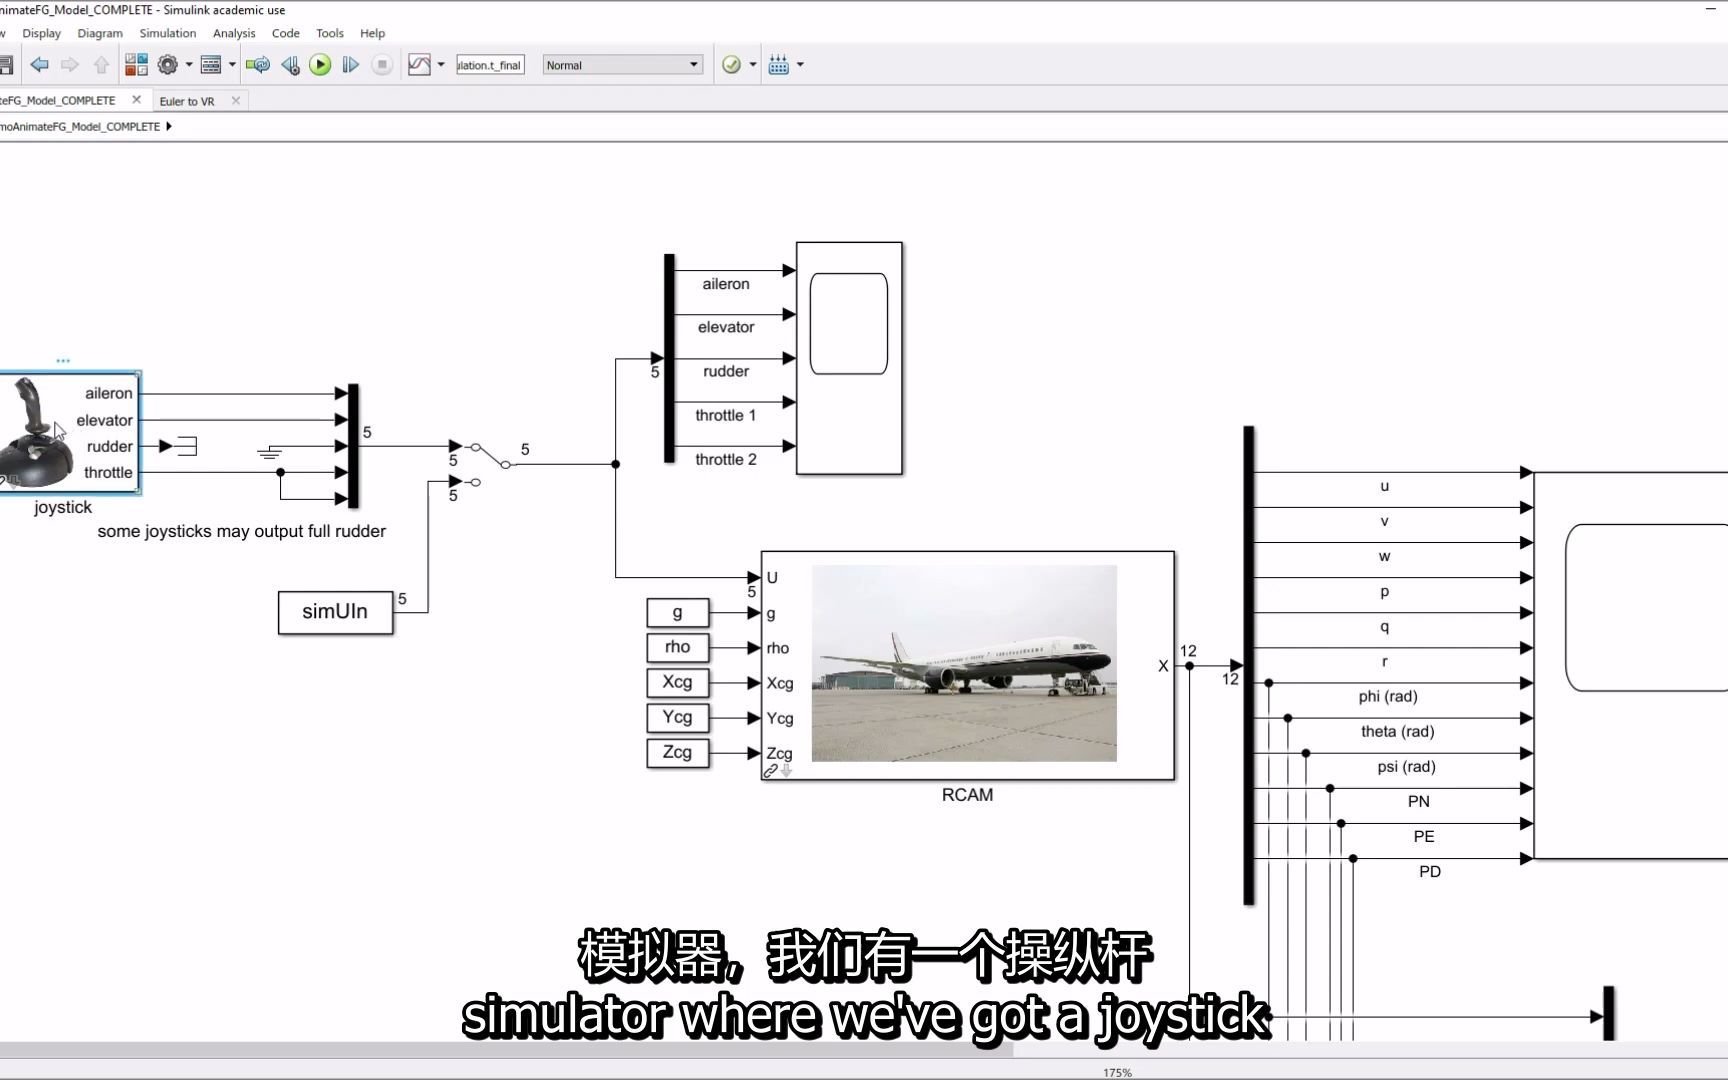The width and height of the screenshot is (1728, 1080).
Task: Open the dropdown beside the gear icon
Action: (187, 65)
